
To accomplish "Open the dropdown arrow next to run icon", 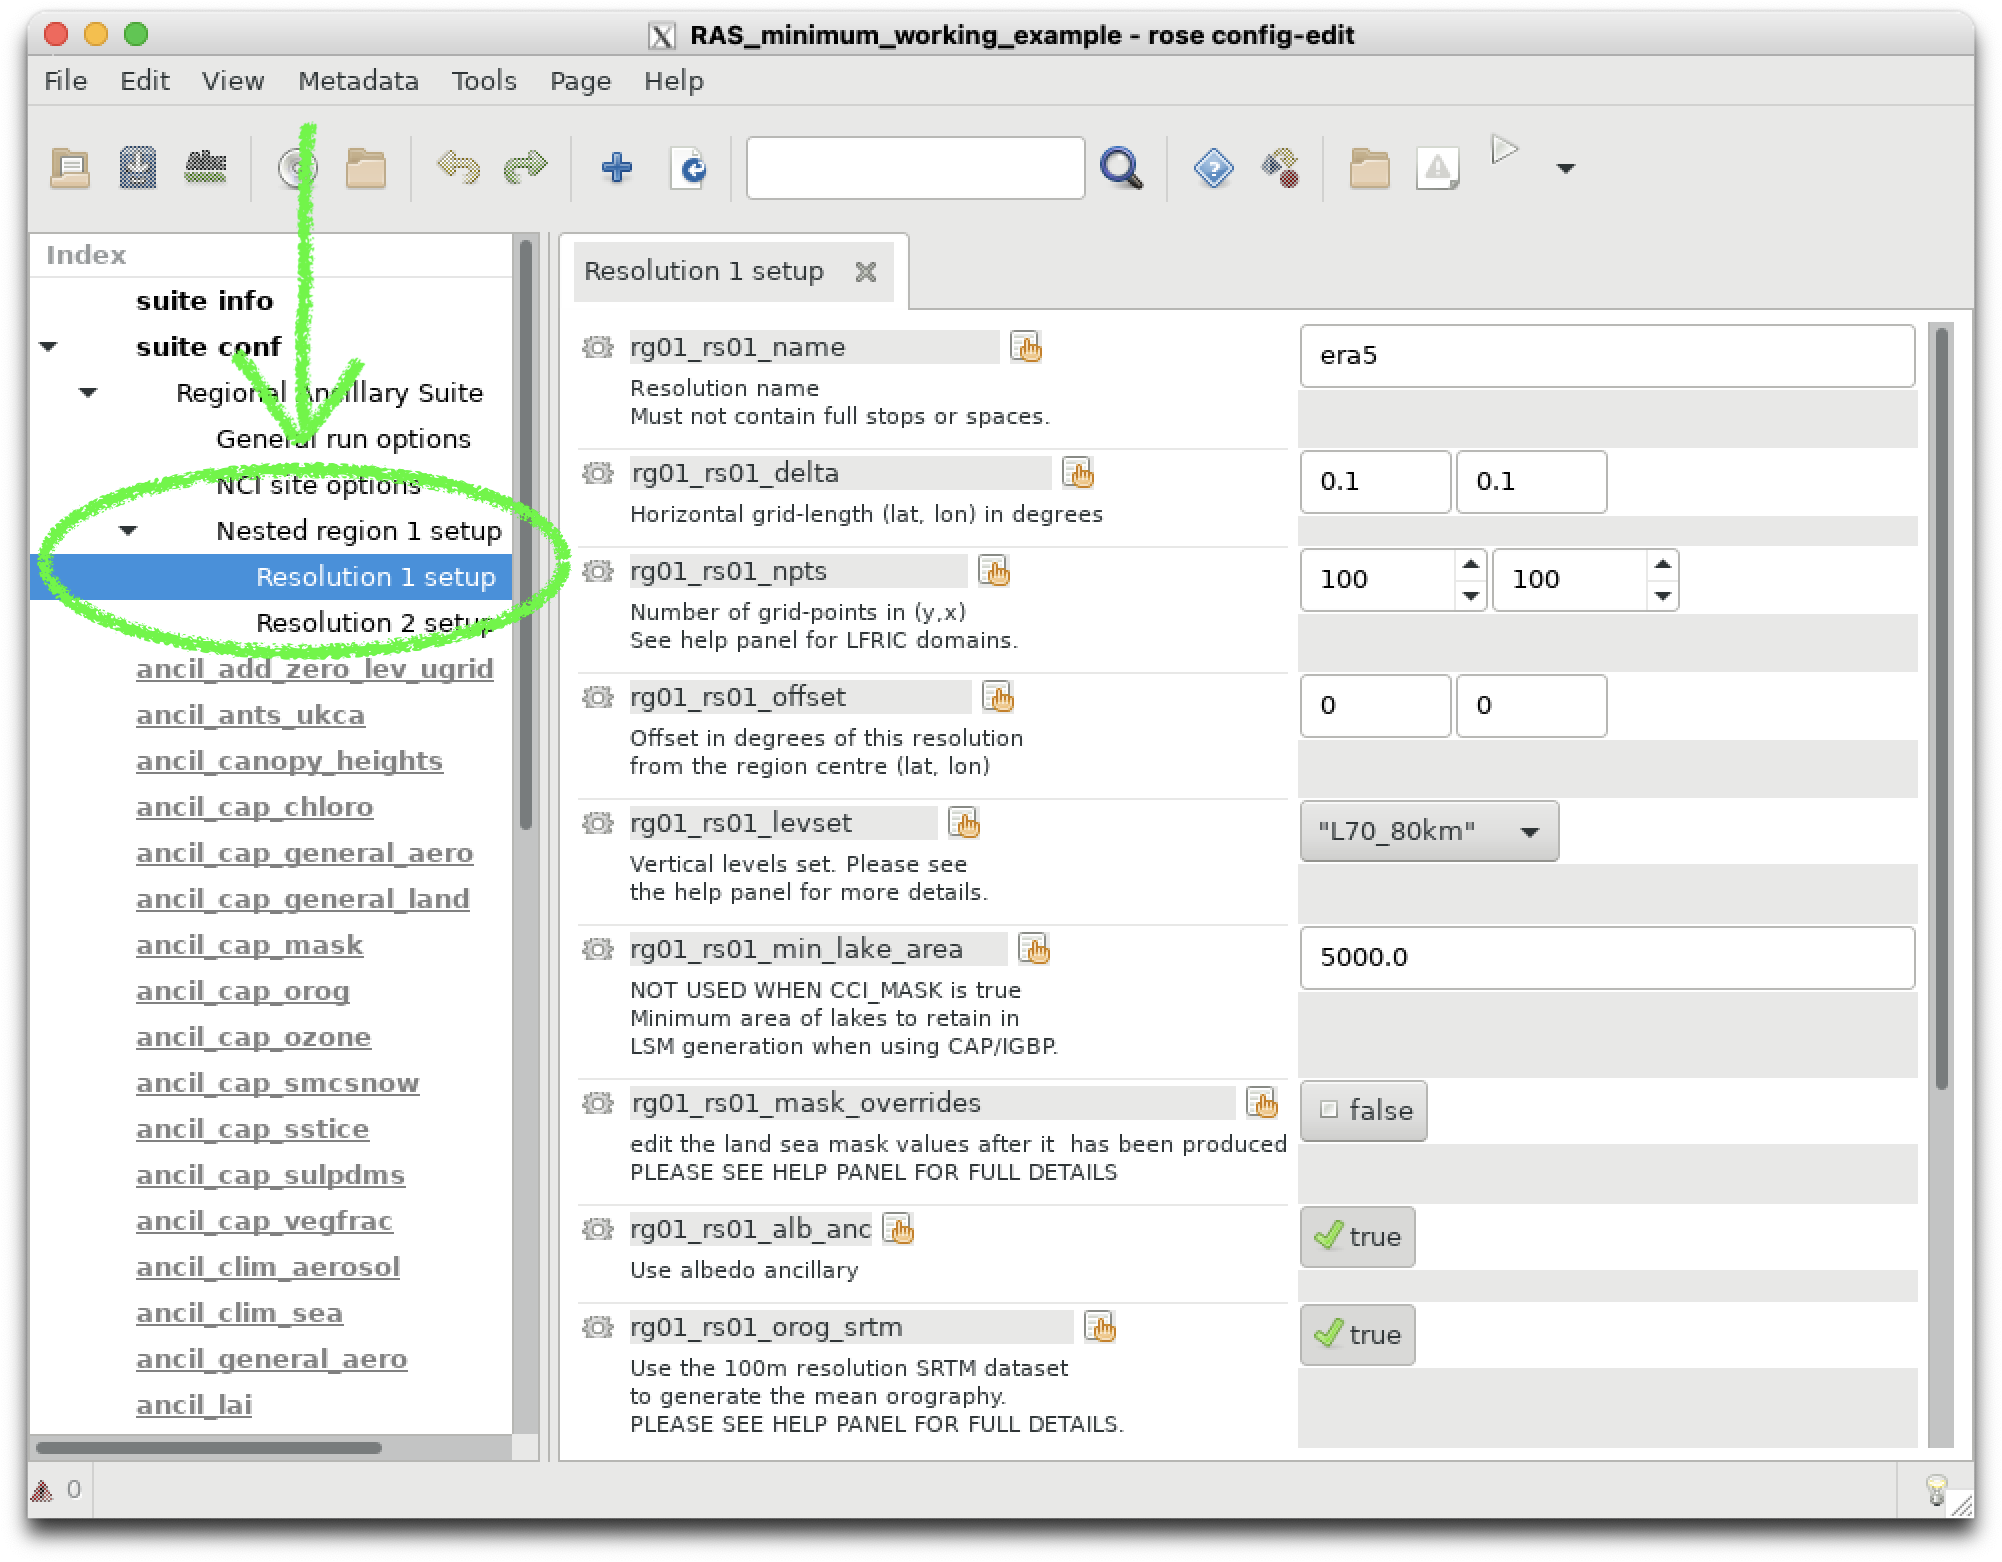I will (x=1566, y=168).
